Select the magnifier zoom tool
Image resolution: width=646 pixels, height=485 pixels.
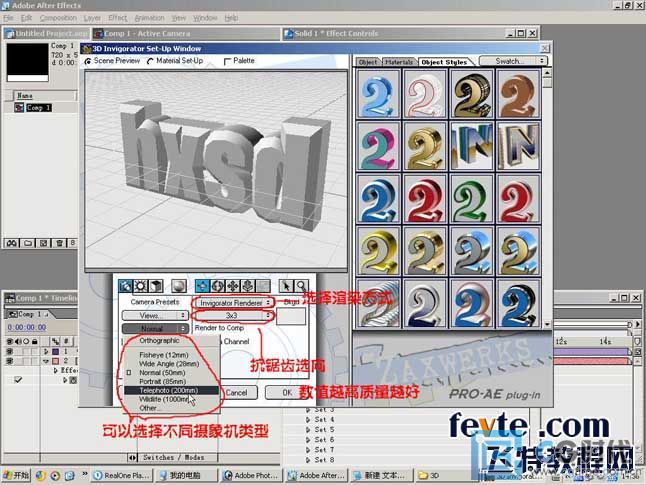[301, 286]
